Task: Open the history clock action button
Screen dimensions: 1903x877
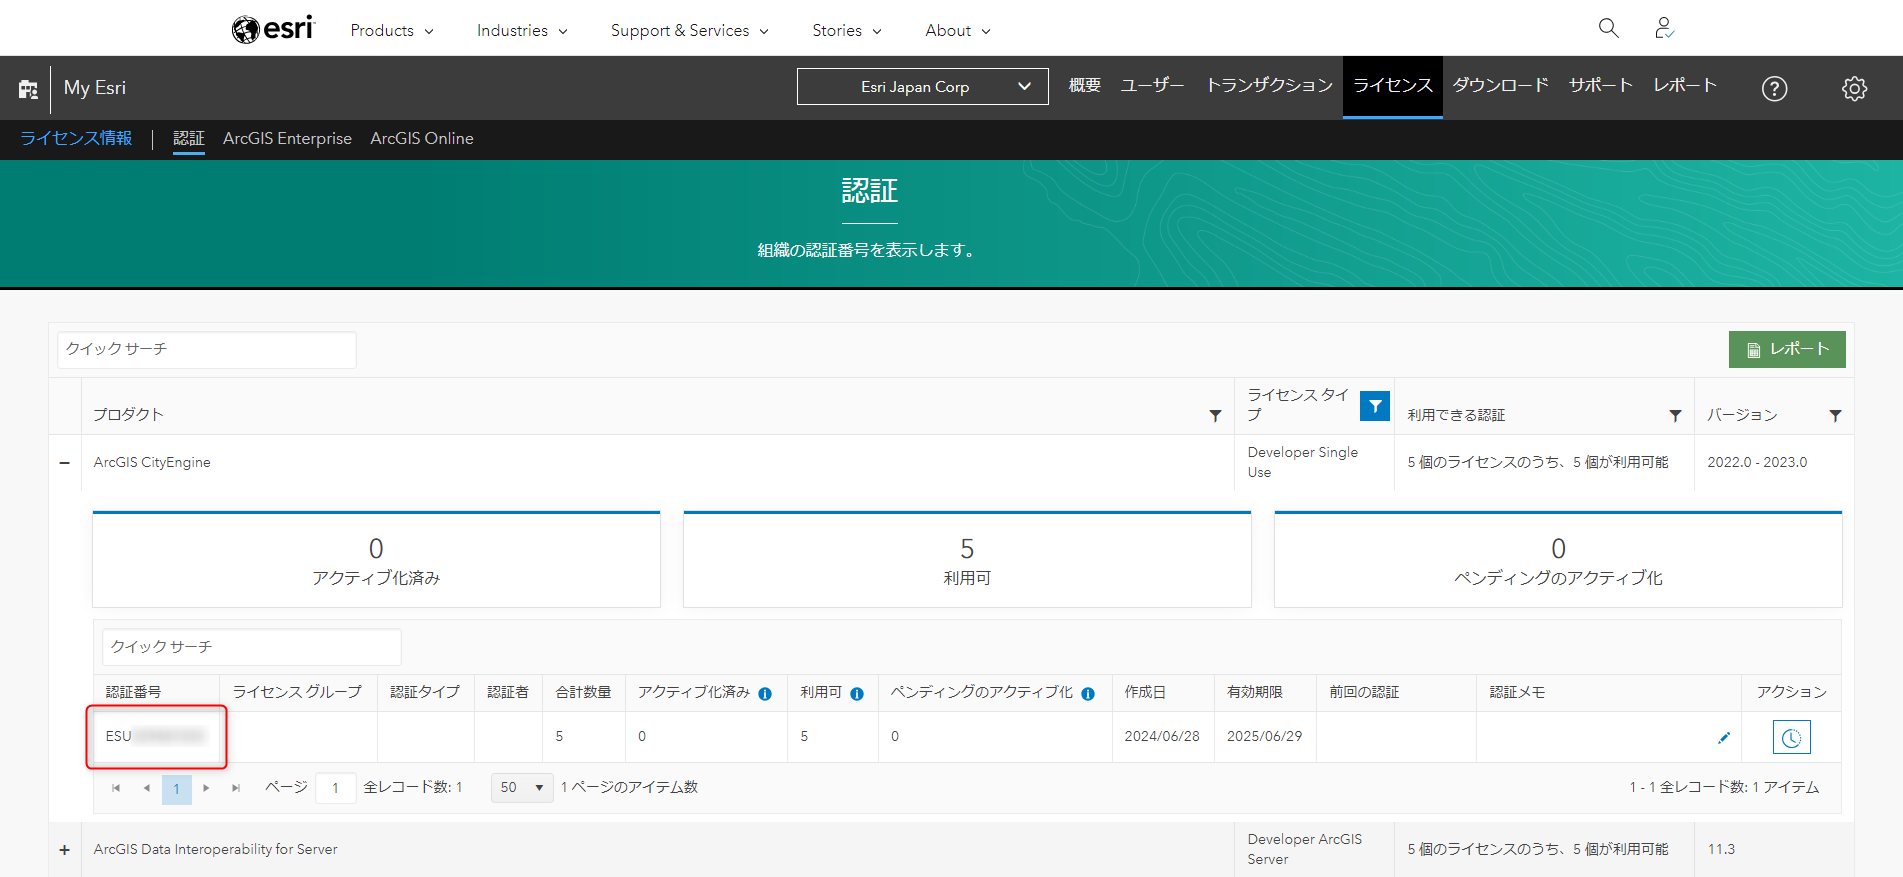Action: 1791,738
